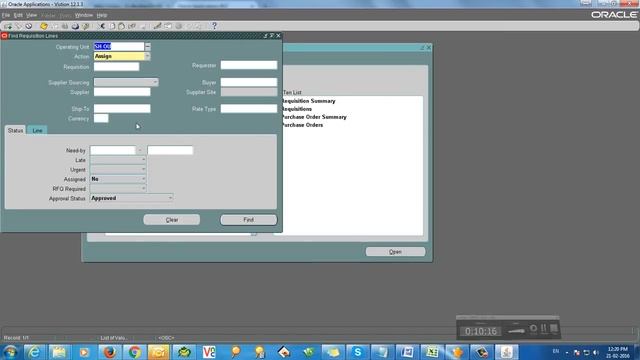This screenshot has height=360, width=640.
Task: Open Google Chrome from the taskbar
Action: (134, 352)
